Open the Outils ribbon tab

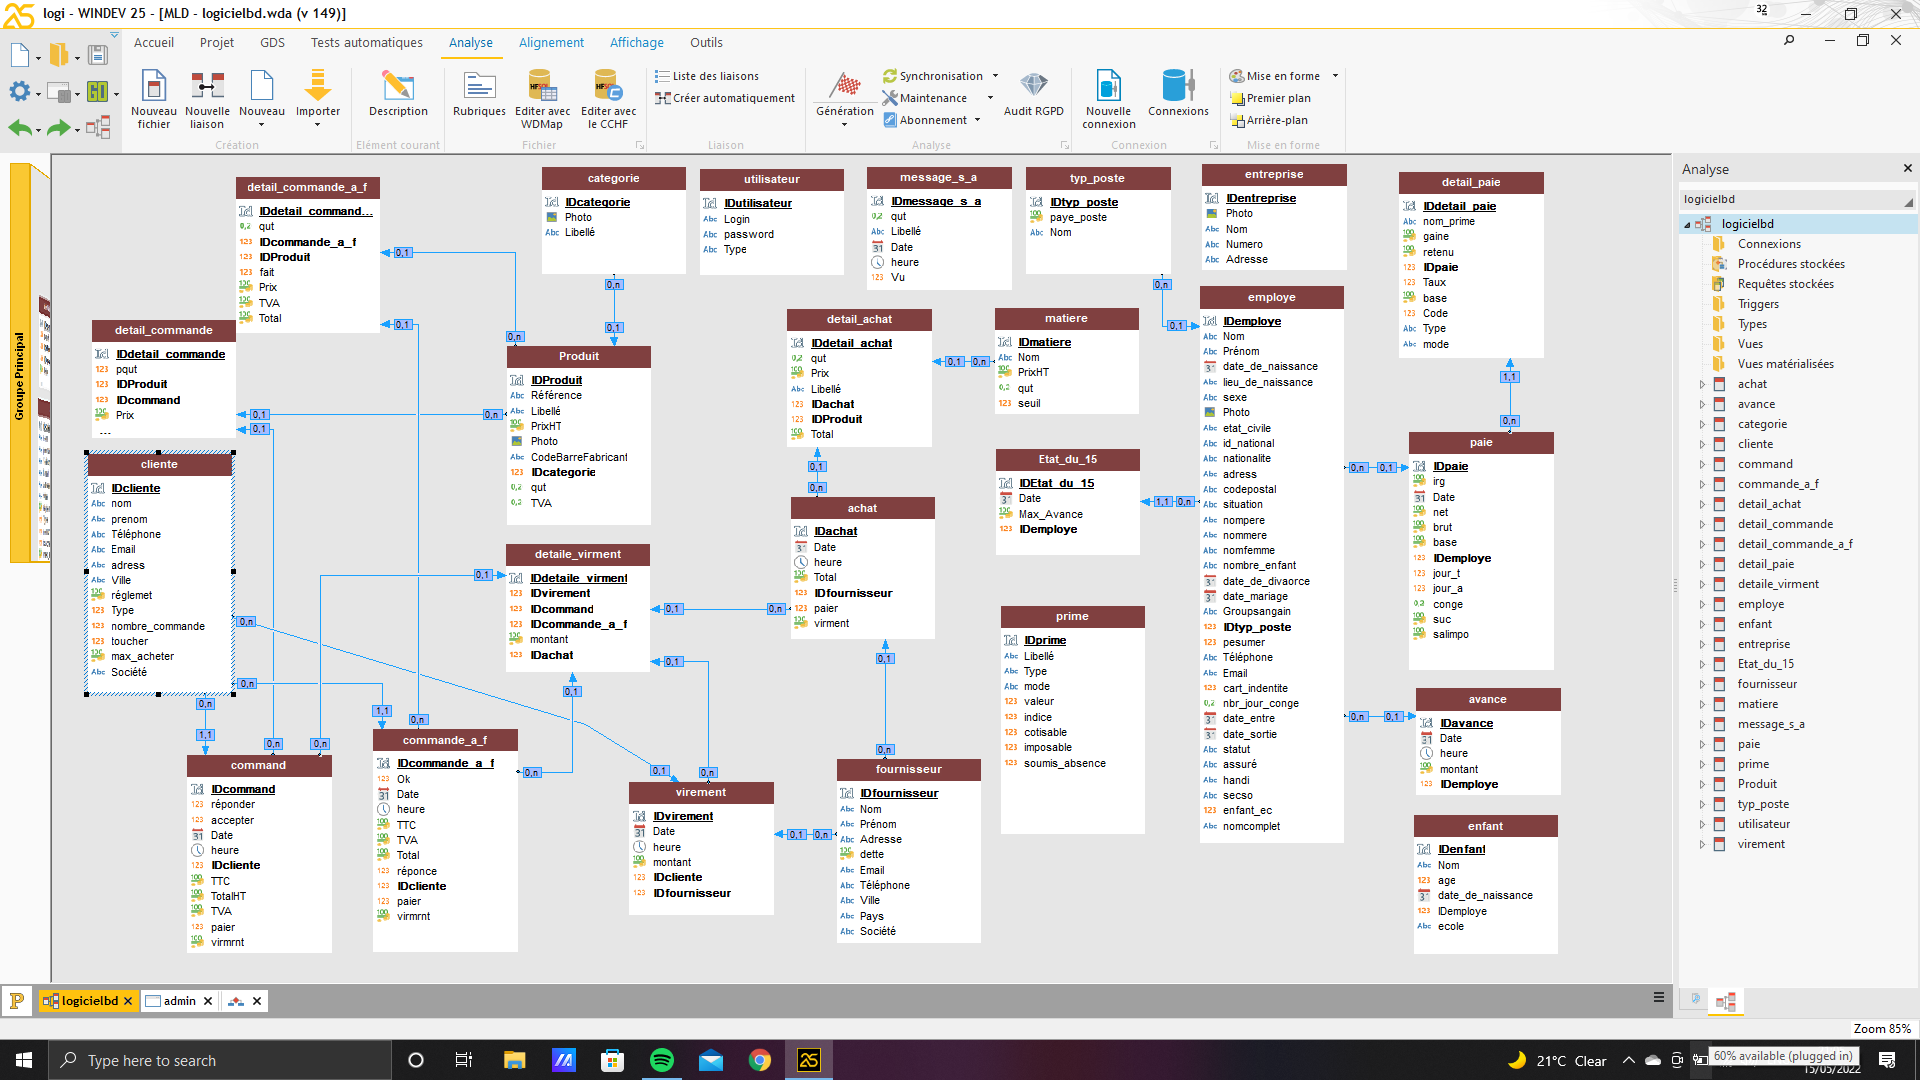click(x=706, y=42)
